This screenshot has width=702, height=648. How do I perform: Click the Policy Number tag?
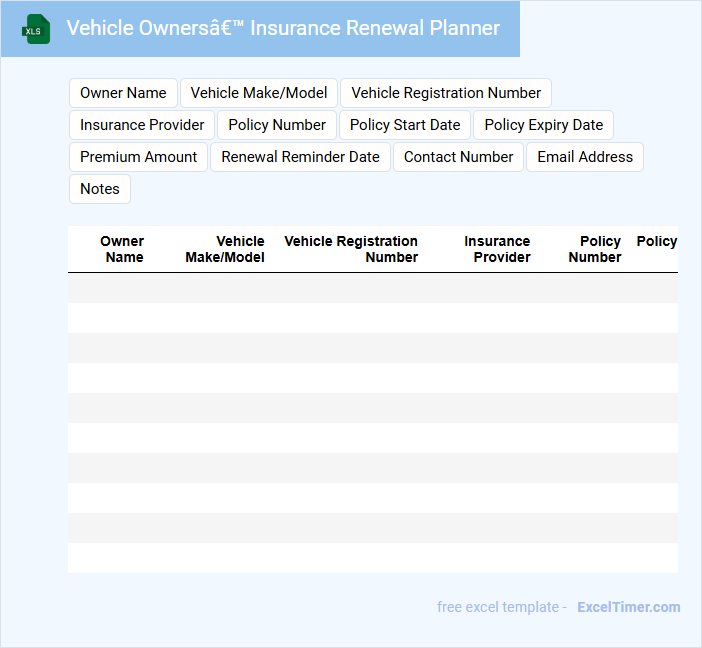pos(277,125)
